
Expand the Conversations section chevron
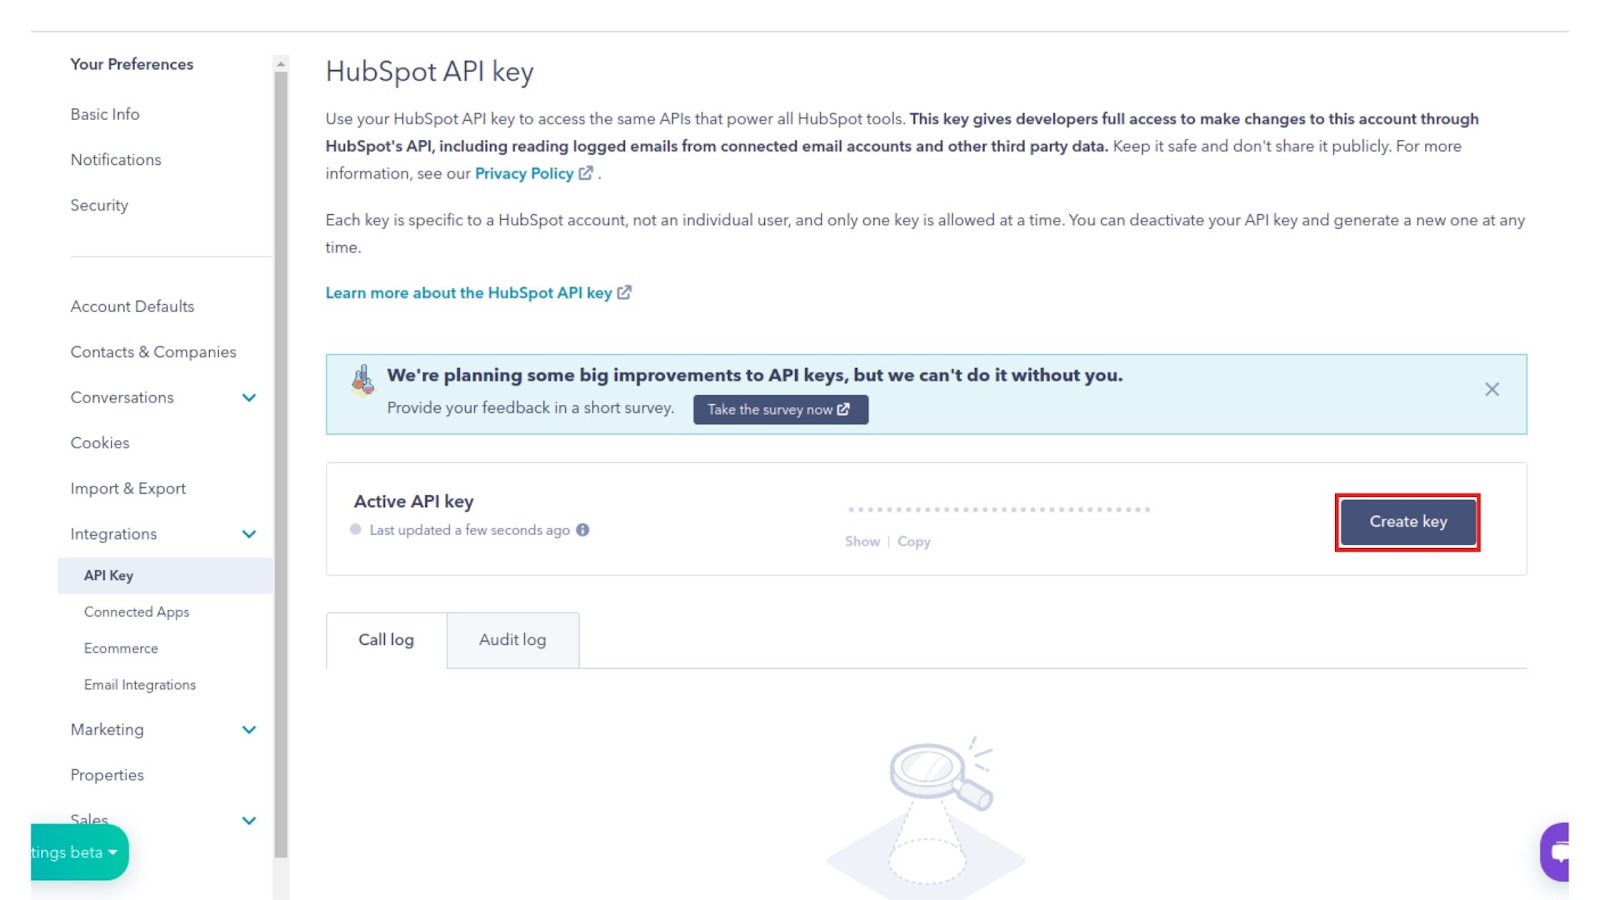(x=249, y=398)
